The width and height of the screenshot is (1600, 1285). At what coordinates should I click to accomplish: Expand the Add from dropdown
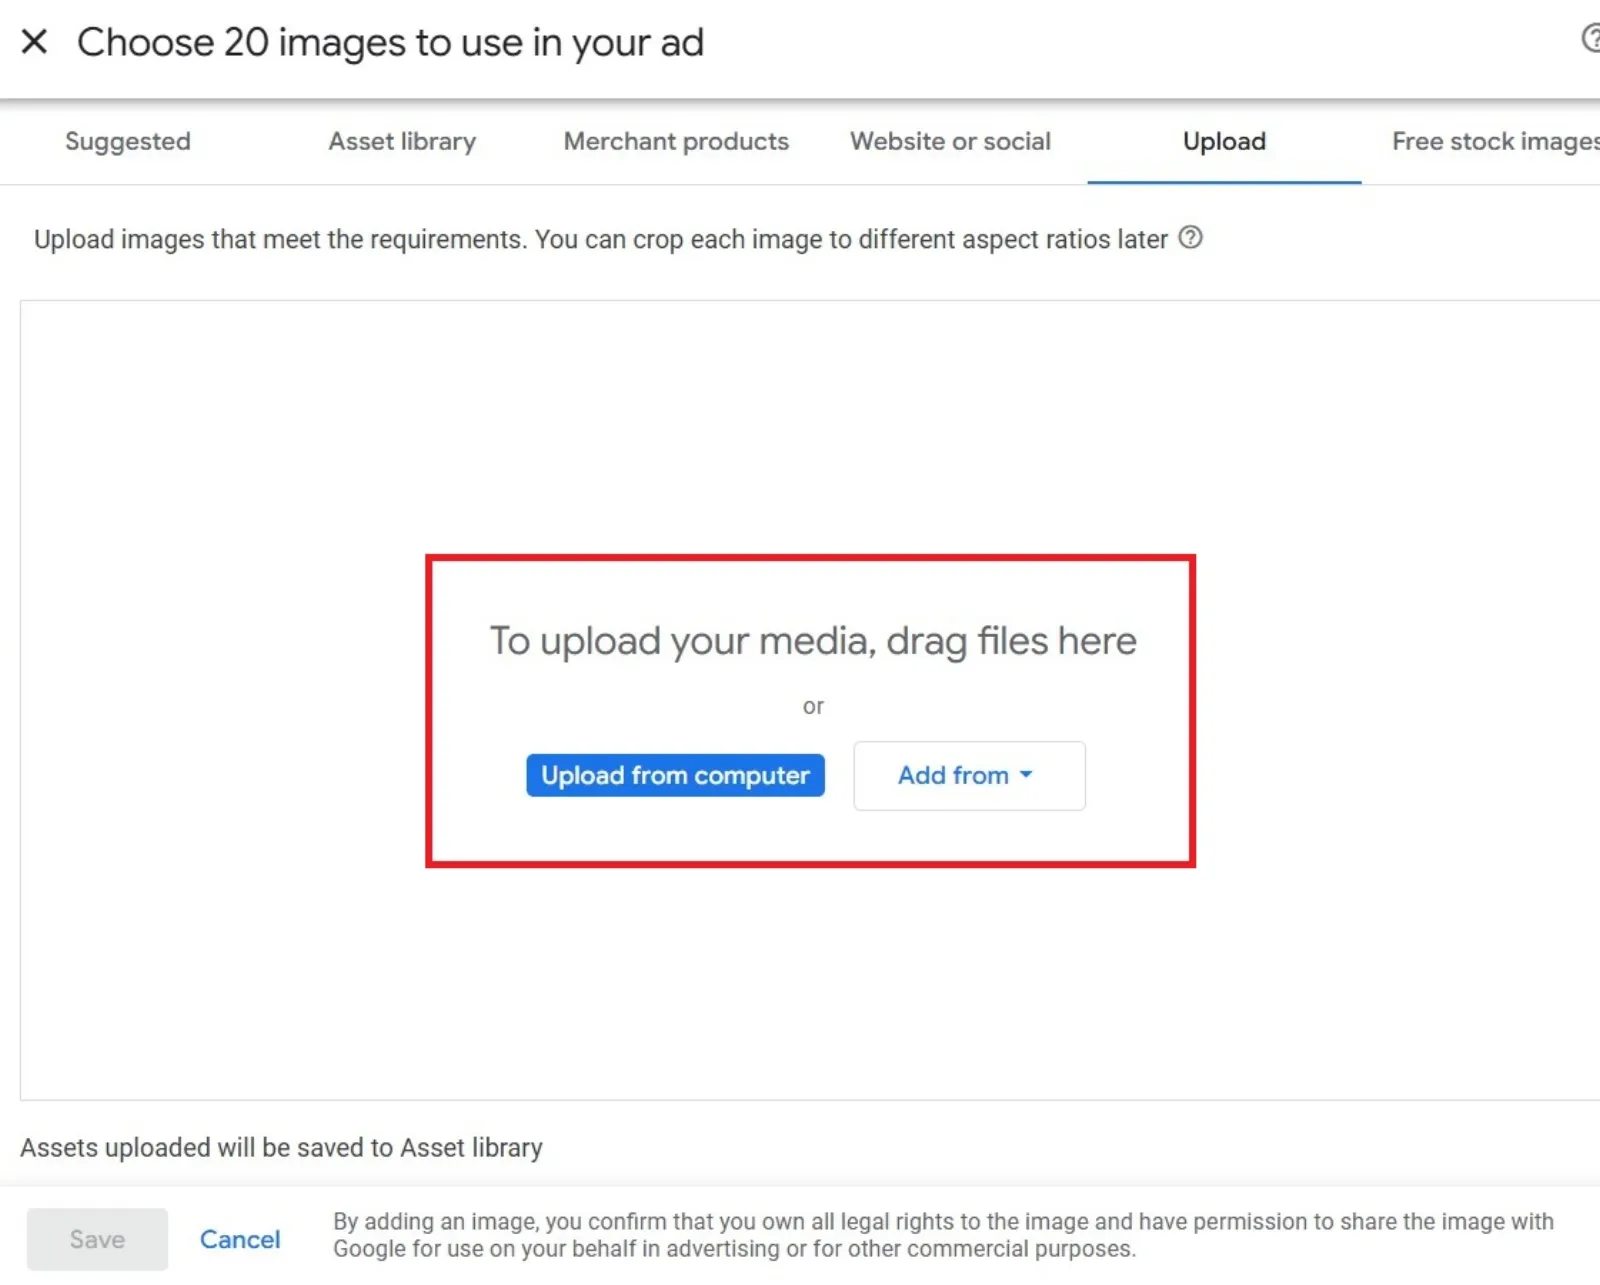tap(969, 775)
